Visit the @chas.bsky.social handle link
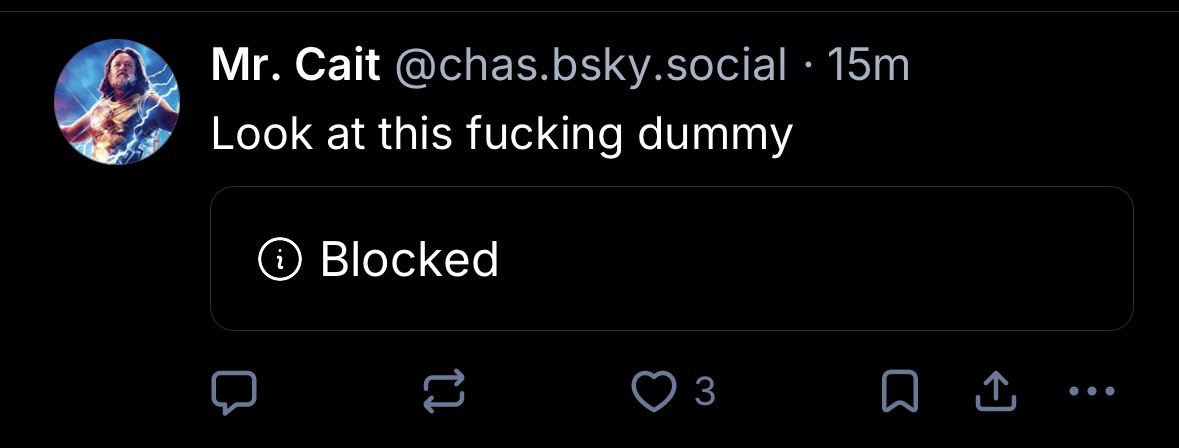 [591, 67]
